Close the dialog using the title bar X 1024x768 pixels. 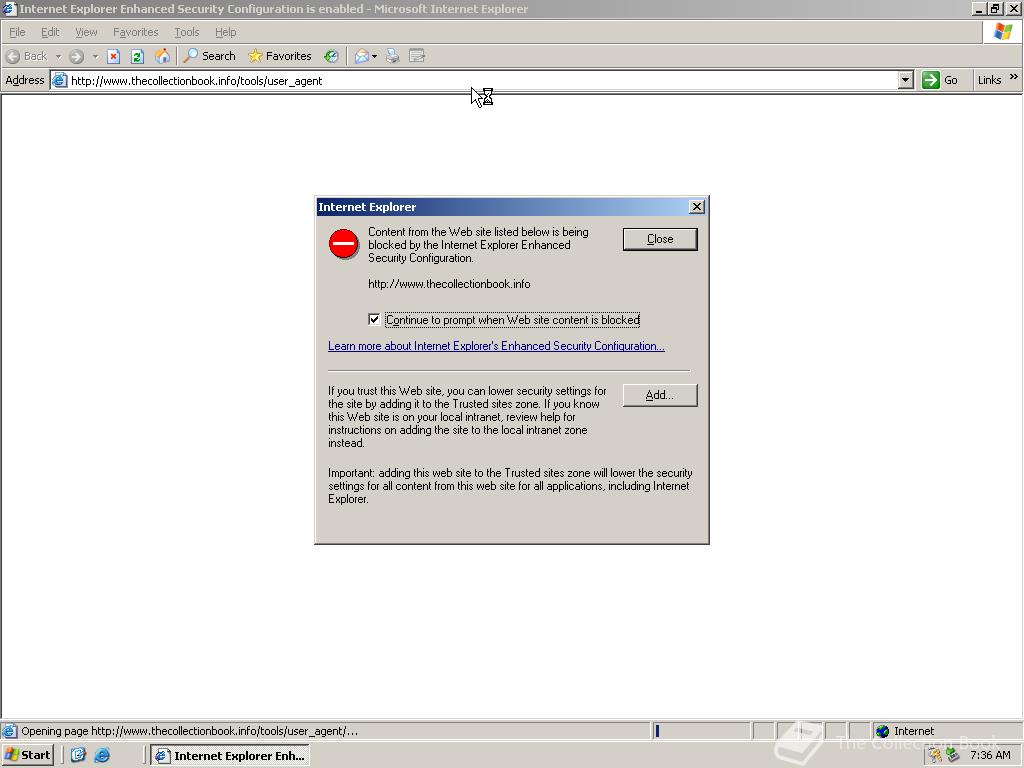tap(697, 206)
